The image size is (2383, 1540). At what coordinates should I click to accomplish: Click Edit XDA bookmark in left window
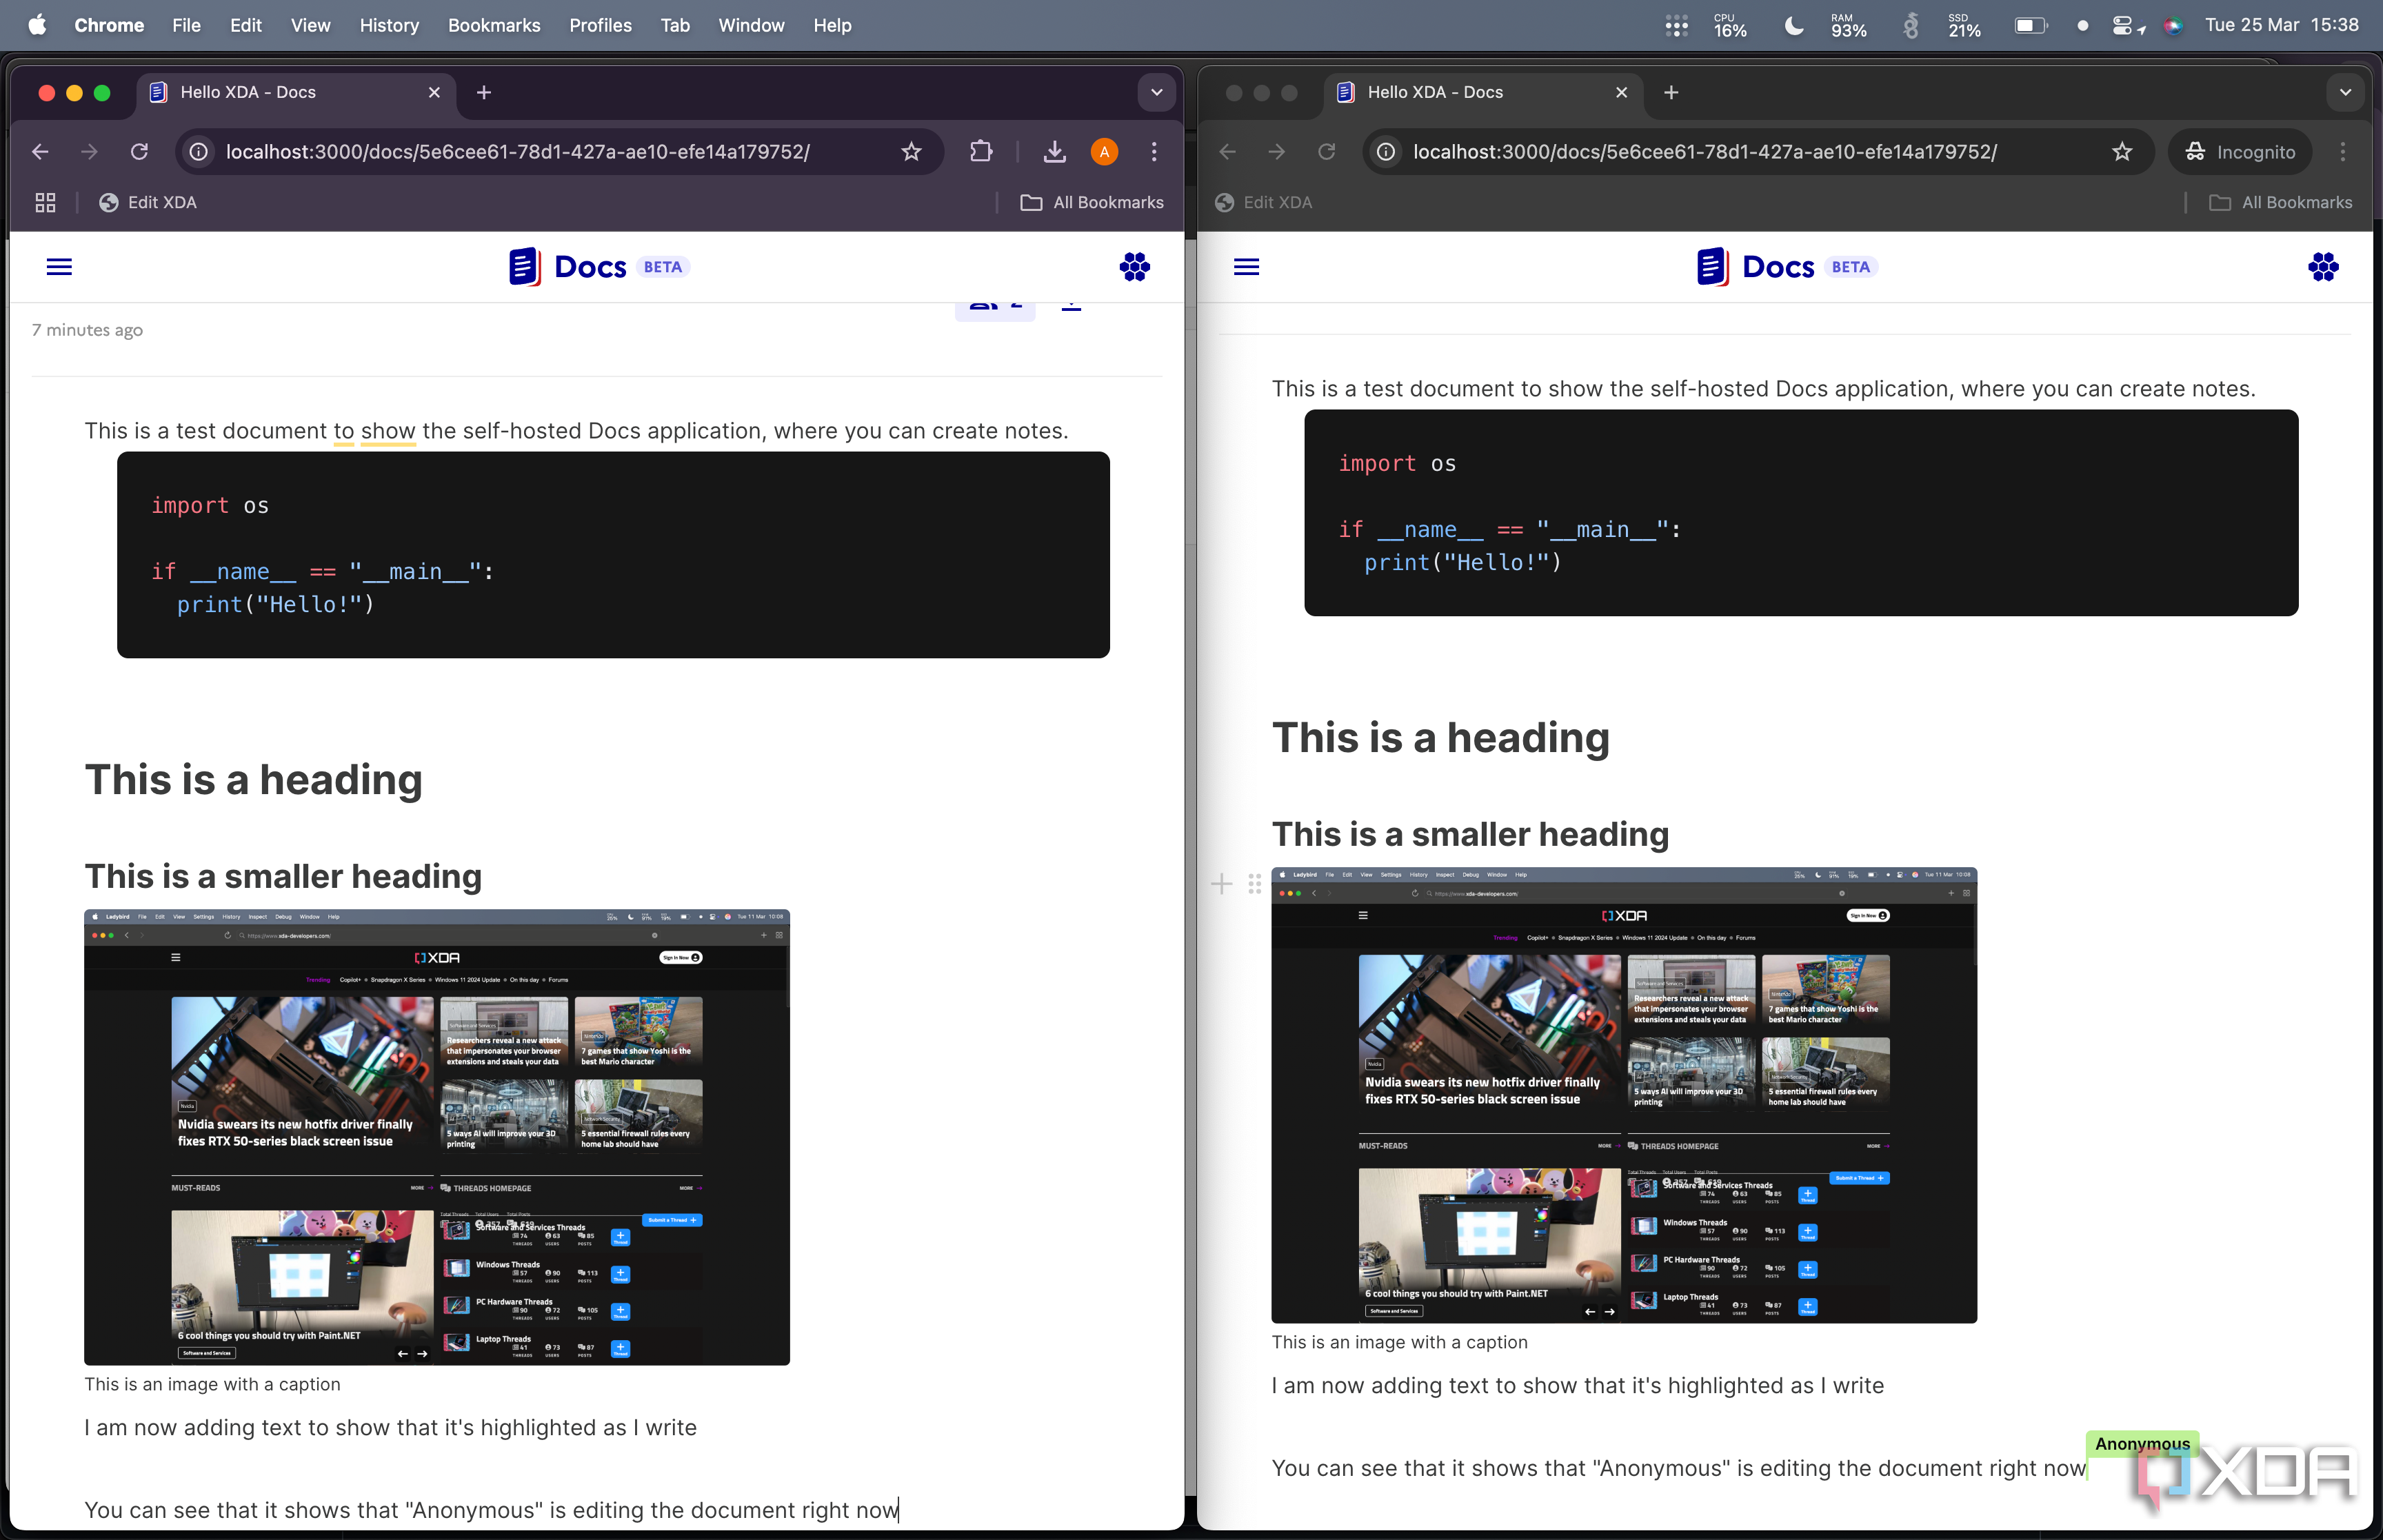[x=148, y=203]
